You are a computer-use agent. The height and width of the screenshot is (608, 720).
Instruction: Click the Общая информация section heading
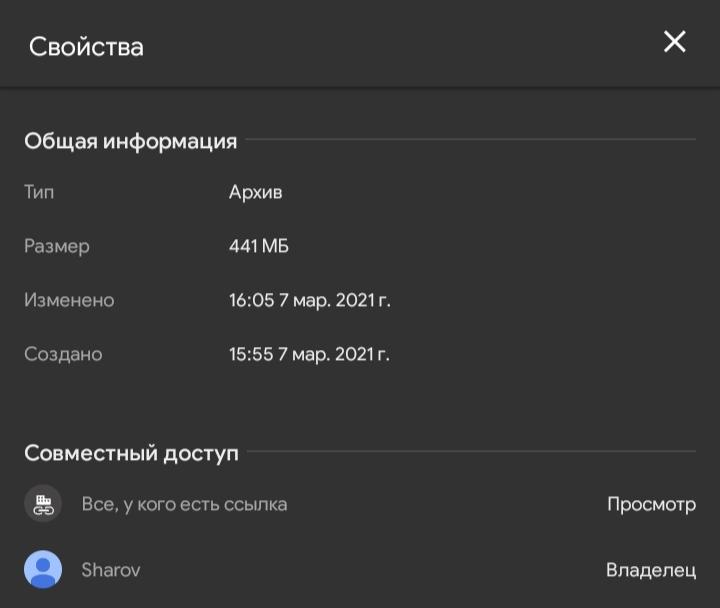click(130, 141)
